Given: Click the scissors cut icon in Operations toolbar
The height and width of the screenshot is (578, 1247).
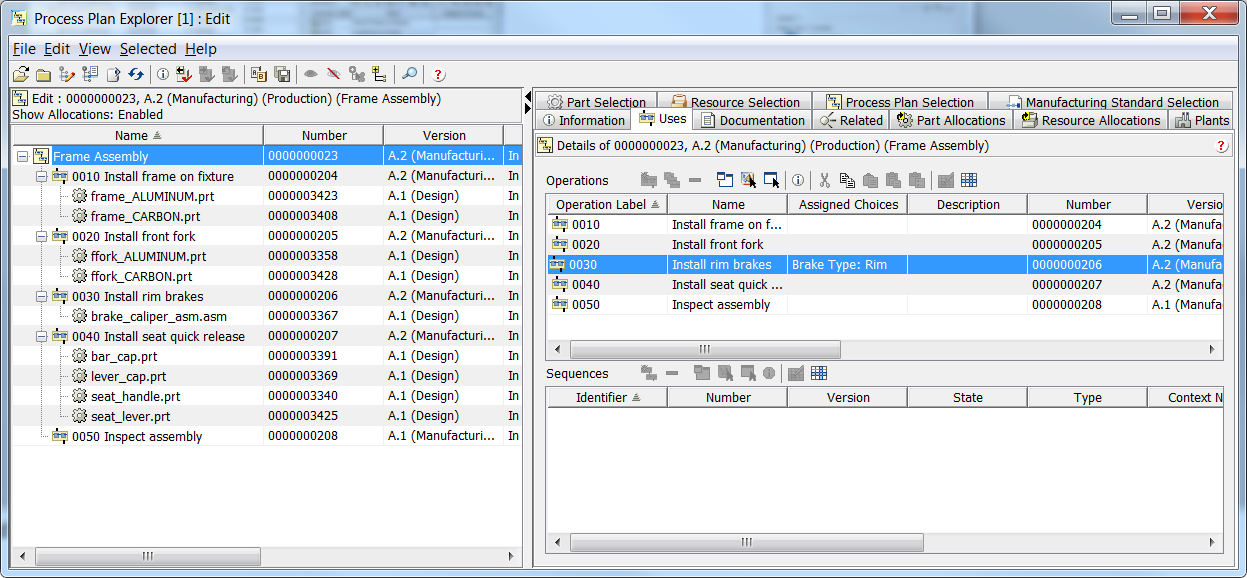Looking at the screenshot, I should (x=825, y=180).
